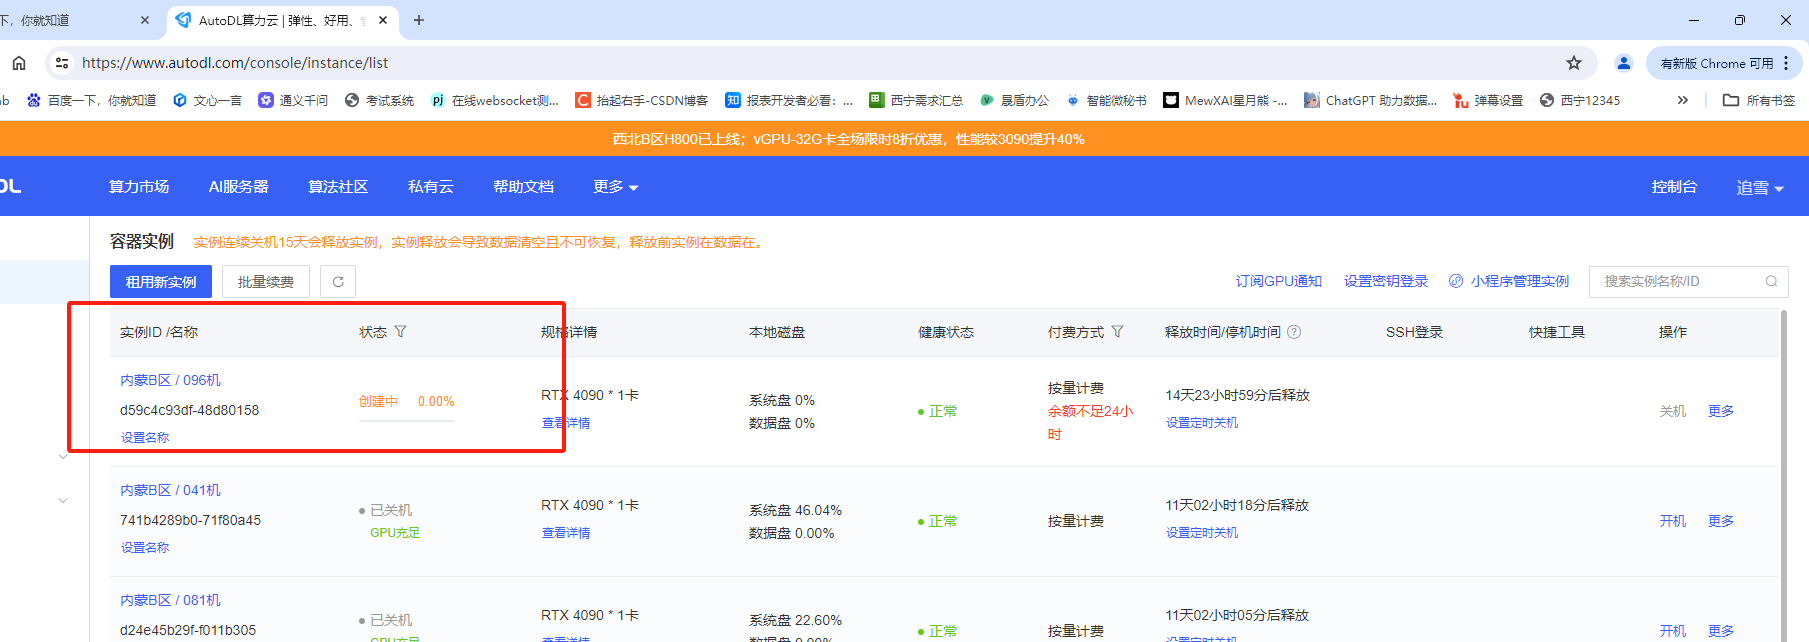Open 考试系统 bookmark
Screen dimensions: 1809x642
coord(379,100)
